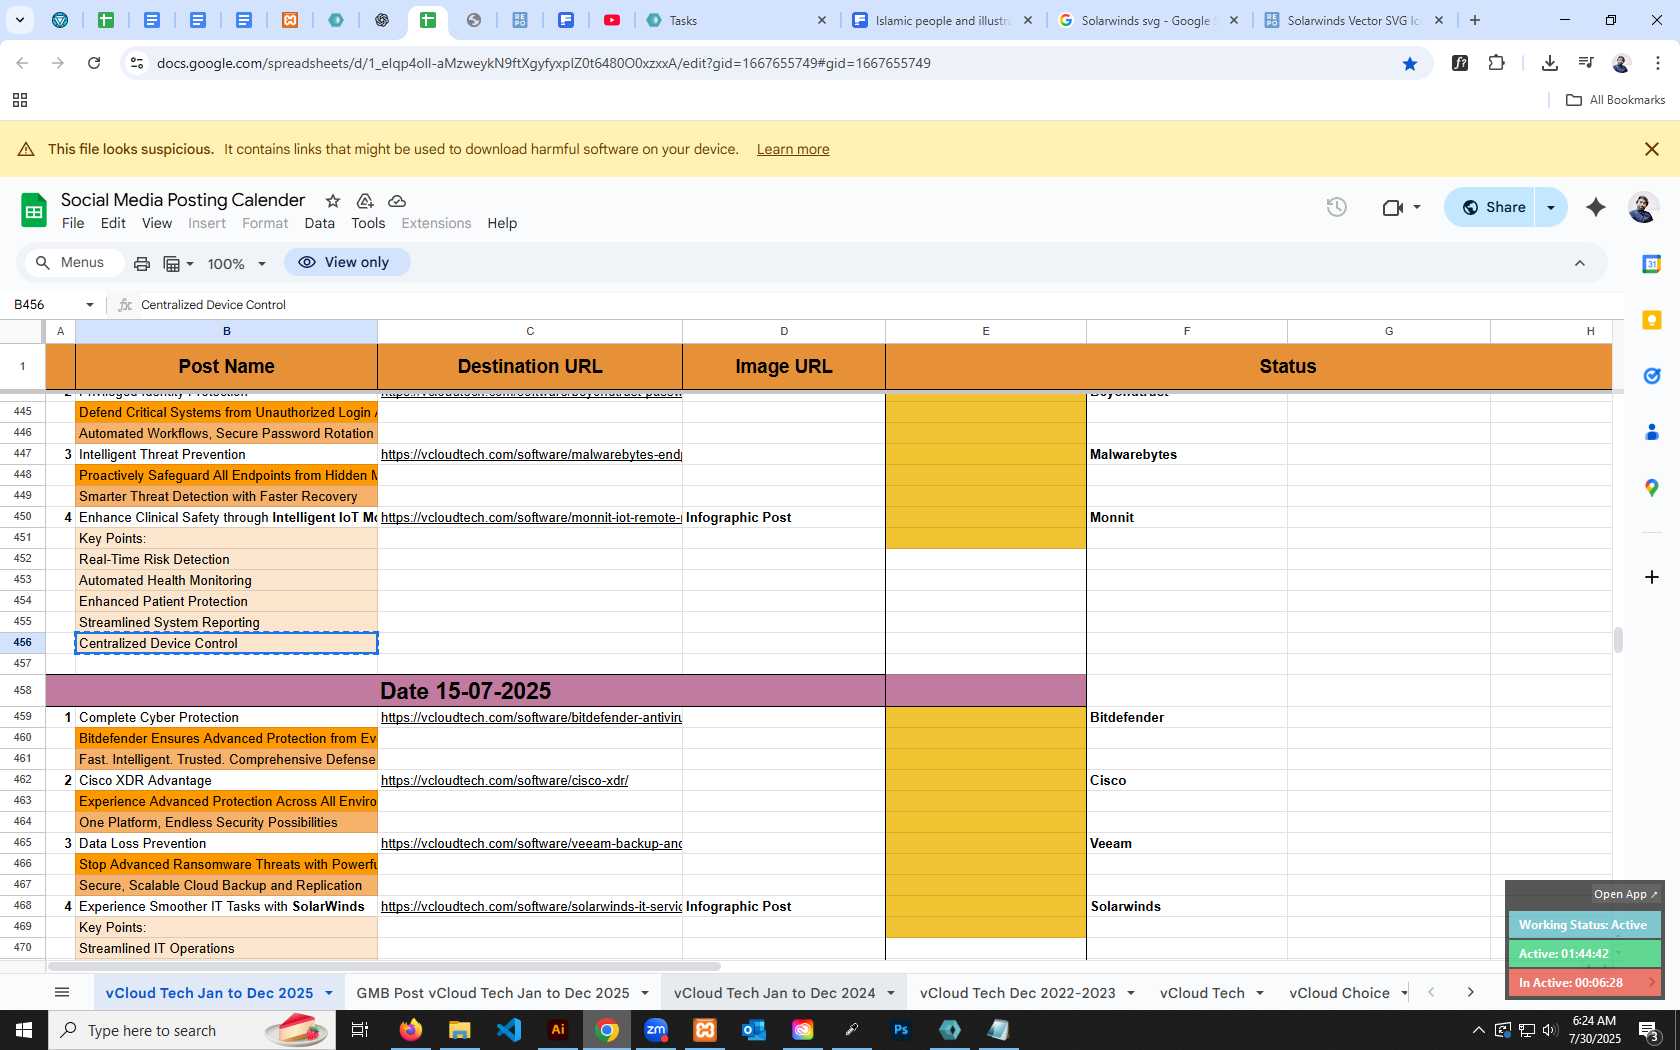The height and width of the screenshot is (1050, 1680).
Task: Click the vertical scrollbar thumb
Action: pos(1618,639)
